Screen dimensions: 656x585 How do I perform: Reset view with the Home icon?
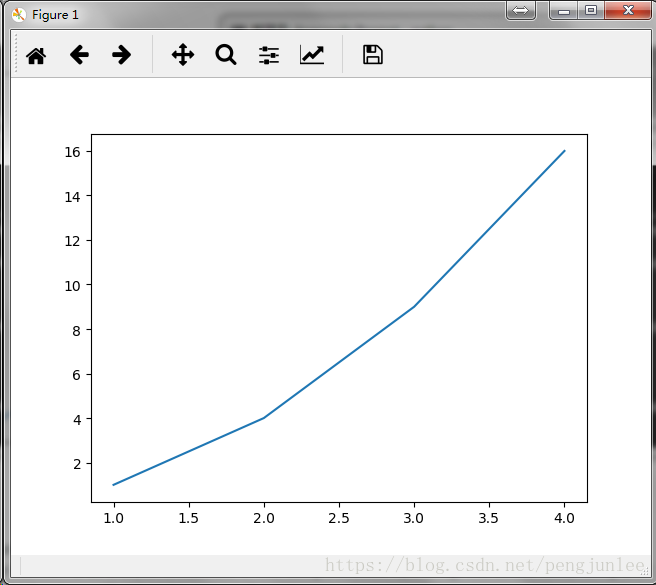pyautogui.click(x=36, y=55)
